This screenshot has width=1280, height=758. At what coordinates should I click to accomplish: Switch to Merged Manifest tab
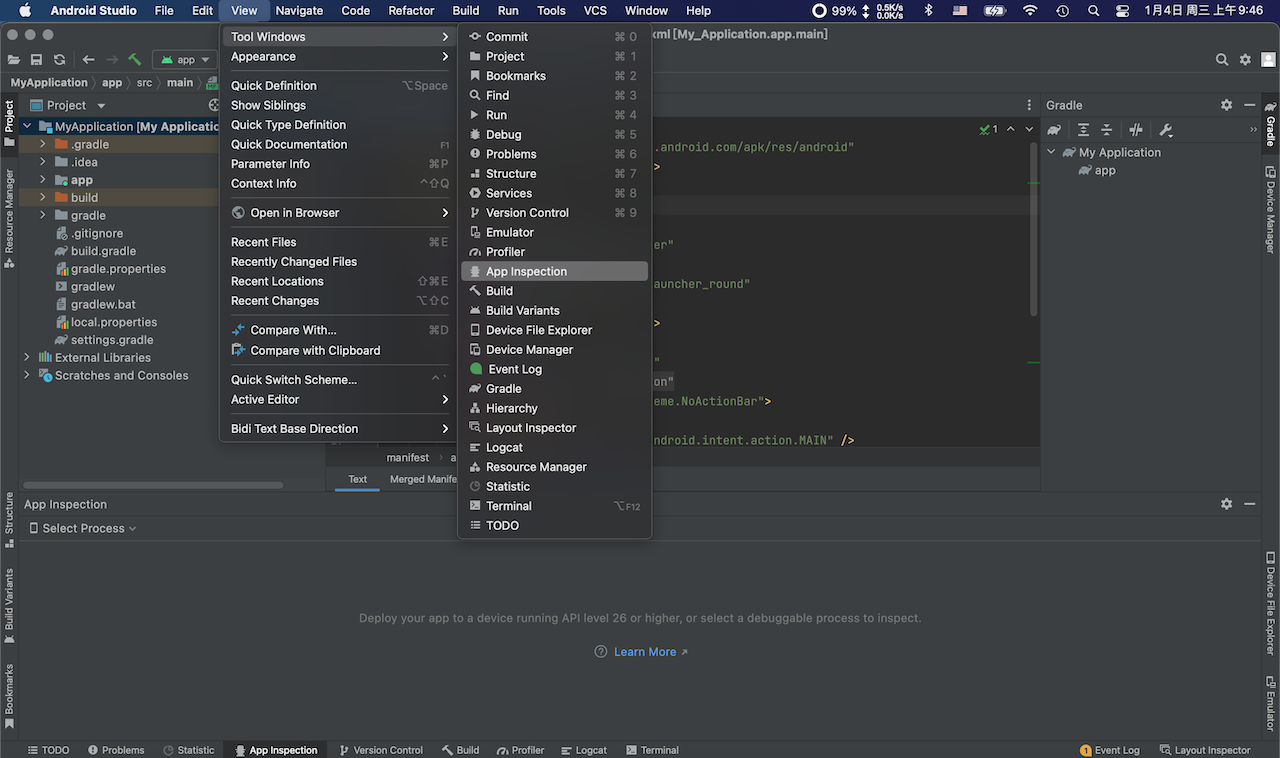click(423, 479)
